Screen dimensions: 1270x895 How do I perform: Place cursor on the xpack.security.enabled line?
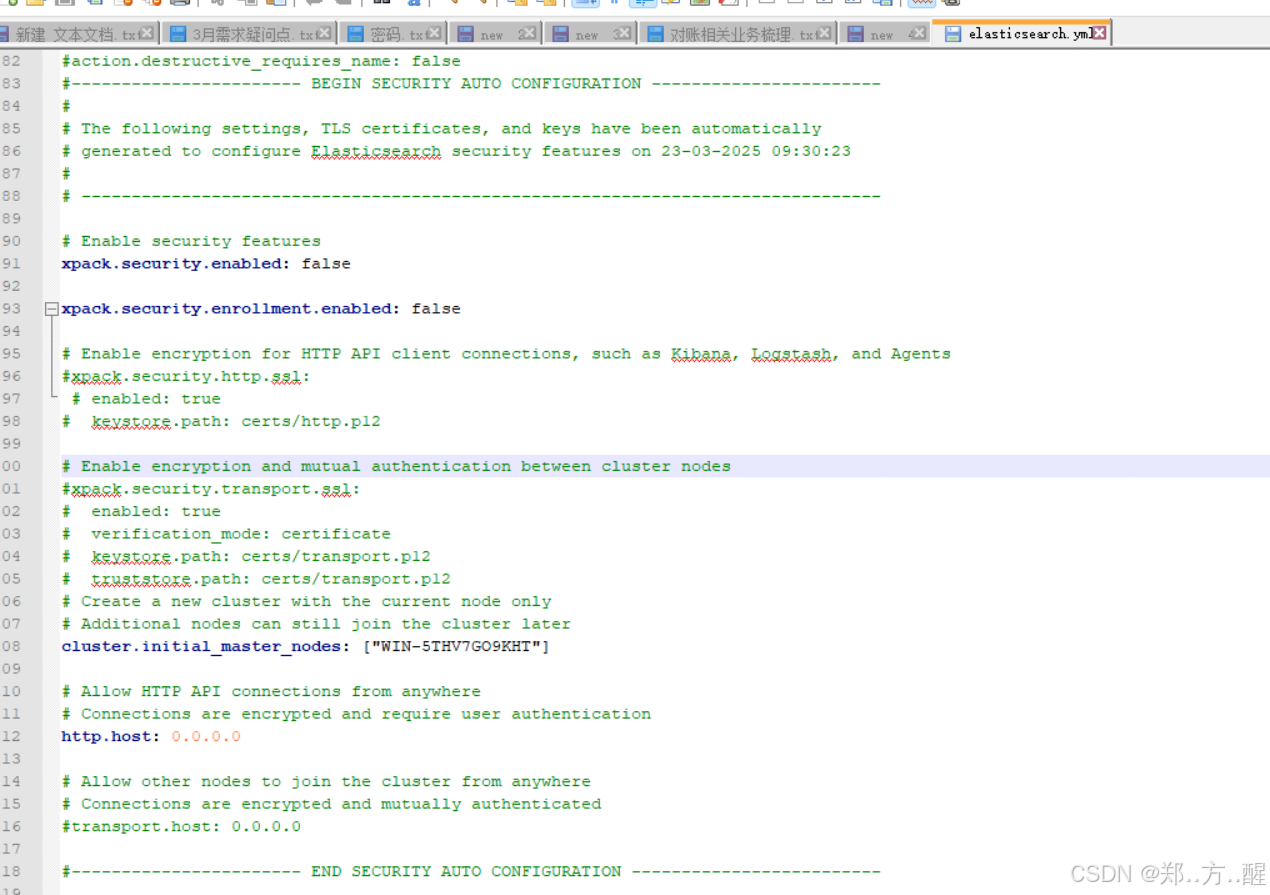[200, 263]
